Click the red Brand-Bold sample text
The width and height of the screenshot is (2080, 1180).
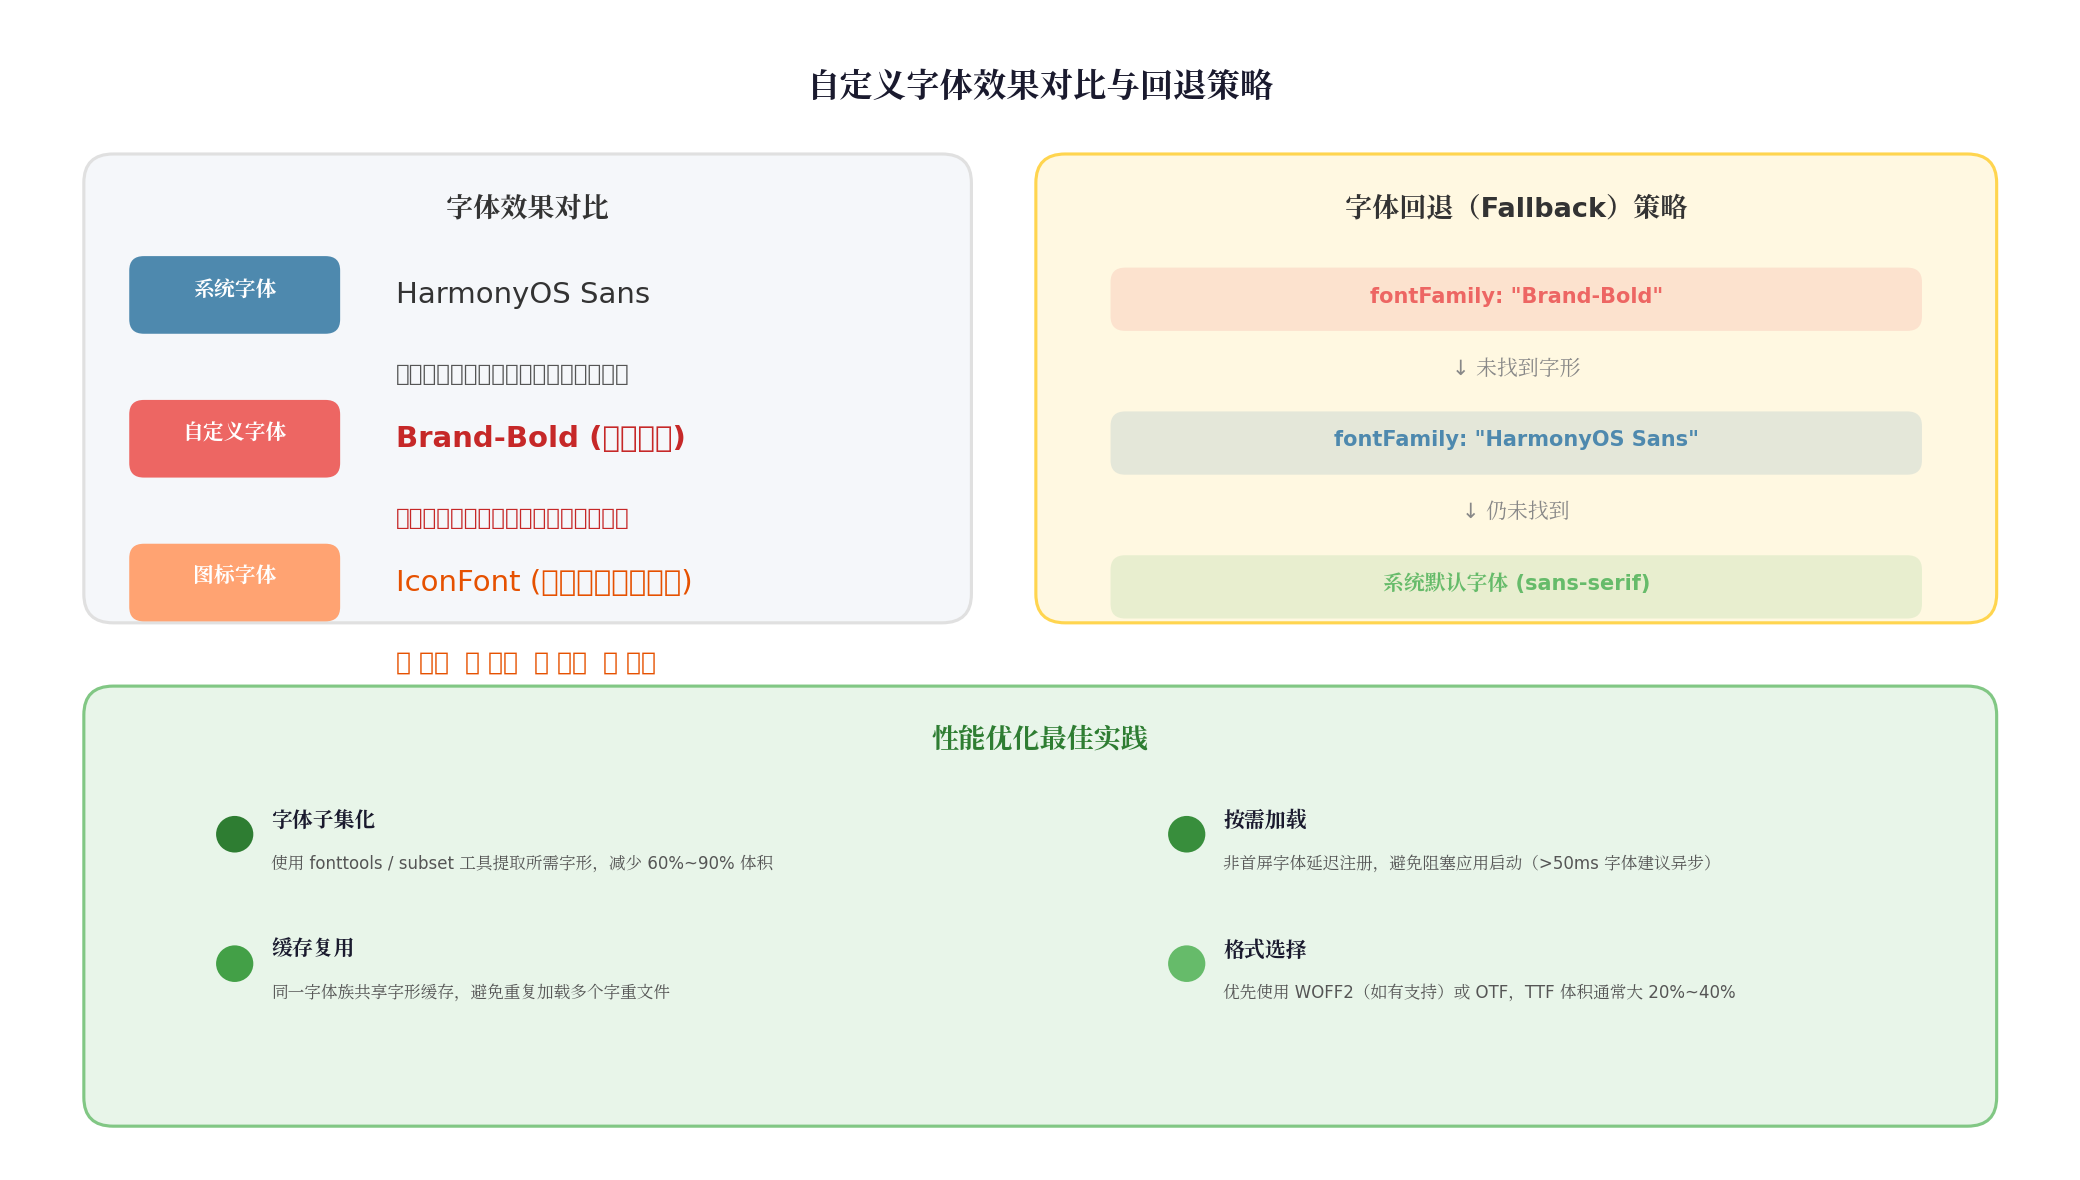(540, 437)
